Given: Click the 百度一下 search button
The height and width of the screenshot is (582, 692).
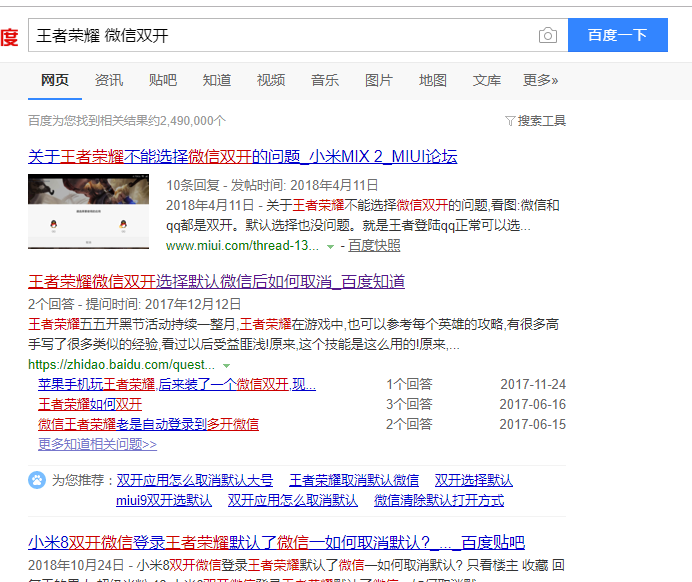Looking at the screenshot, I should (618, 35).
